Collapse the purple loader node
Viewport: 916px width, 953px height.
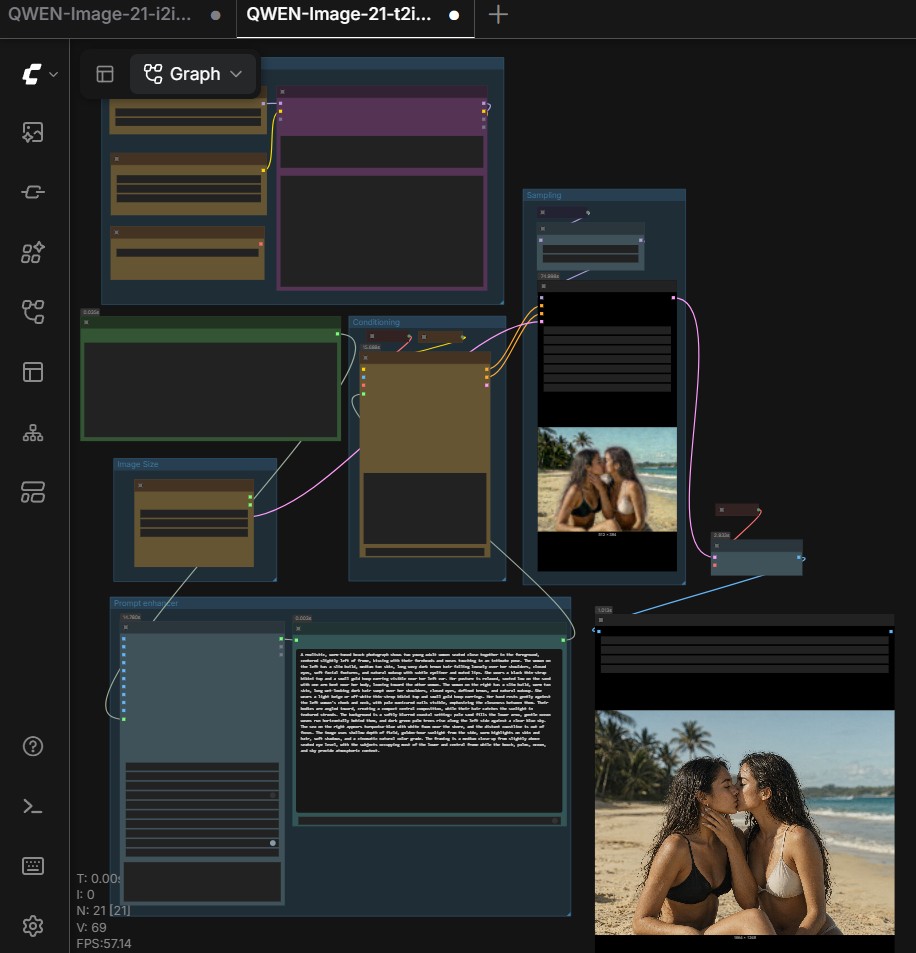[x=283, y=92]
